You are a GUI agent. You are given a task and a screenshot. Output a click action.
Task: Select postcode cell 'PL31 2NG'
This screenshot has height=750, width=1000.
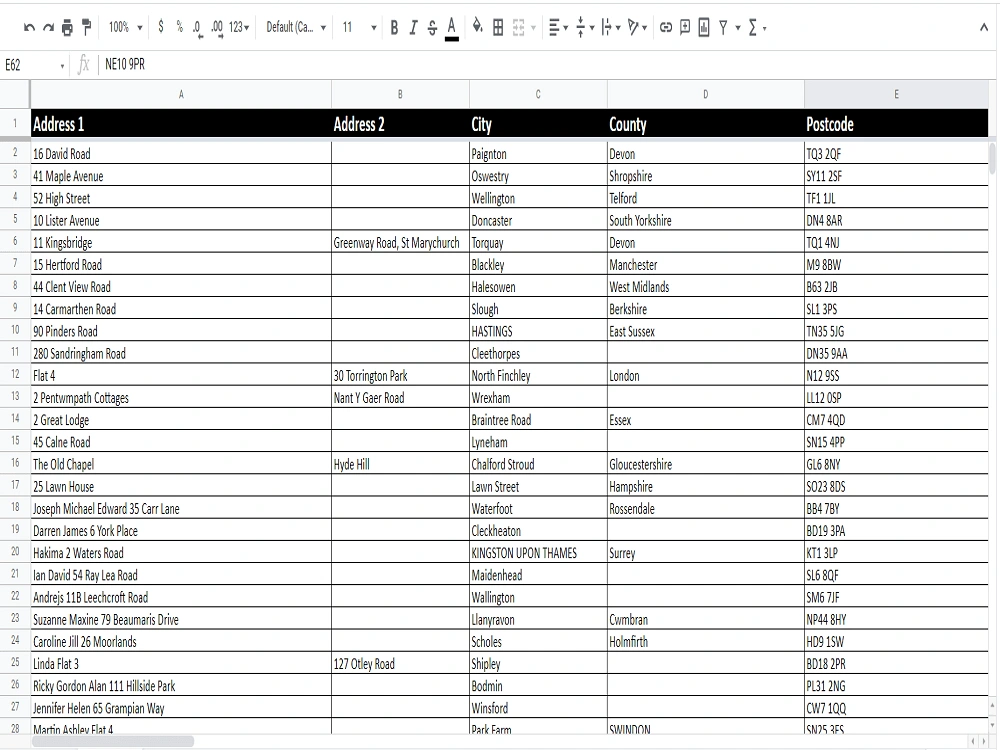[896, 686]
